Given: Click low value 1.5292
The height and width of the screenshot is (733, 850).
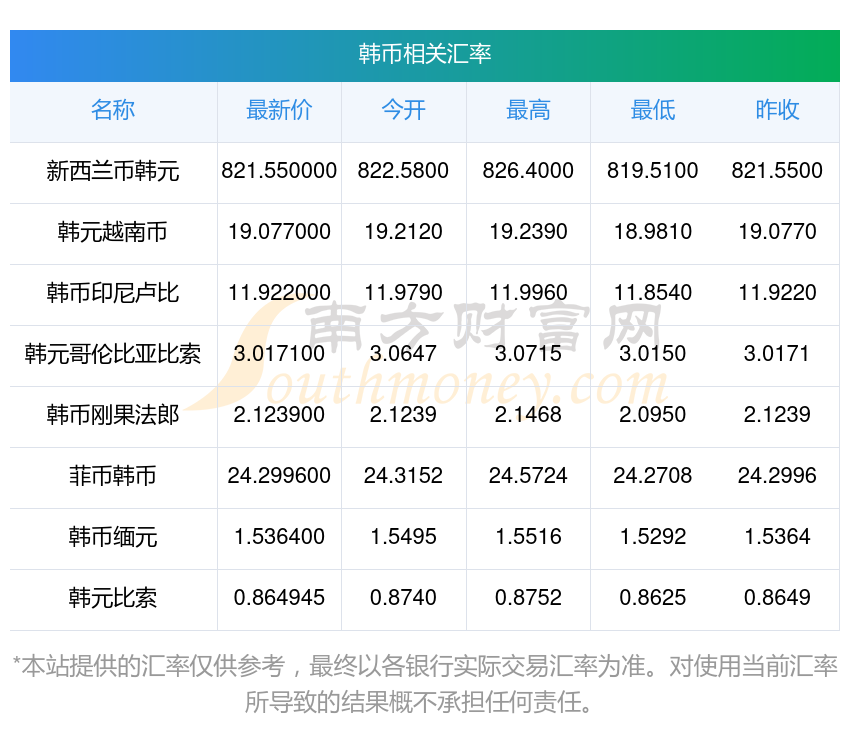Looking at the screenshot, I should (653, 537).
